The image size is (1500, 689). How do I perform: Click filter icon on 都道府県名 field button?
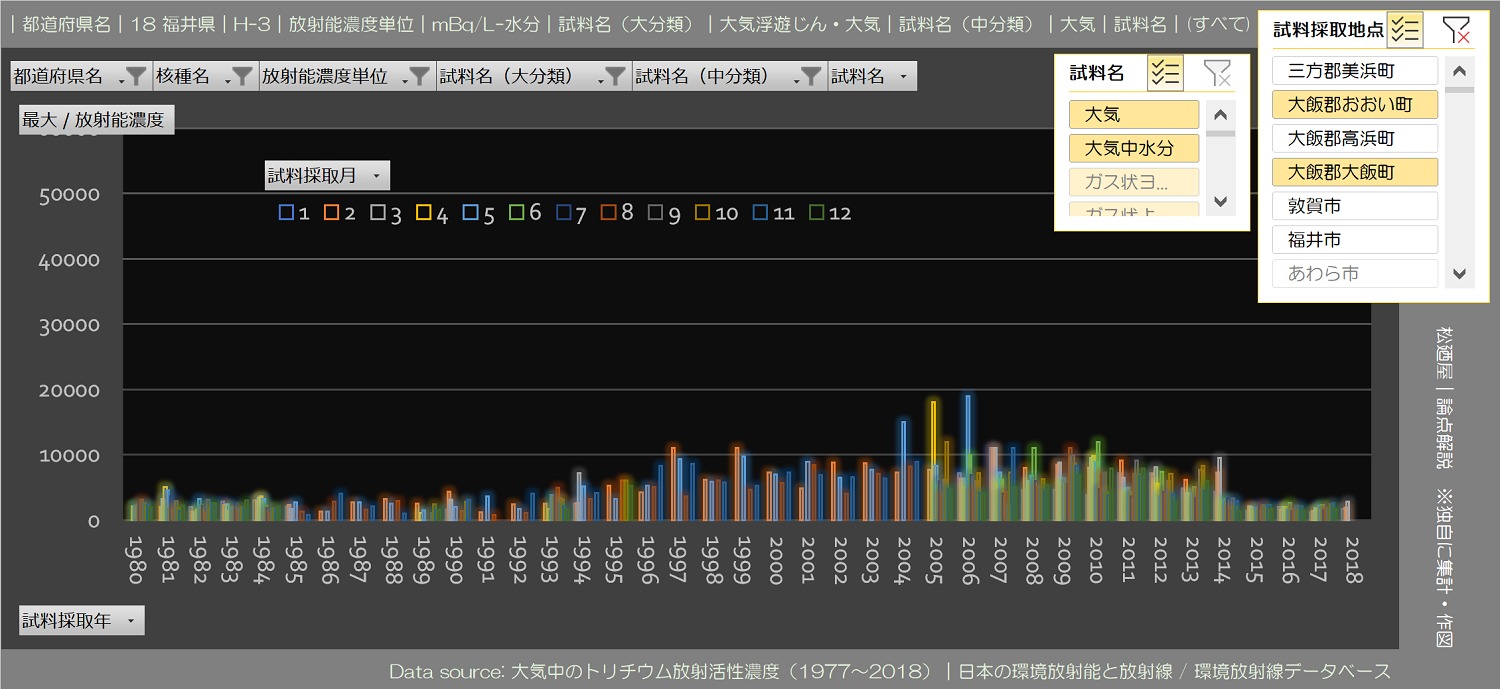[x=136, y=76]
